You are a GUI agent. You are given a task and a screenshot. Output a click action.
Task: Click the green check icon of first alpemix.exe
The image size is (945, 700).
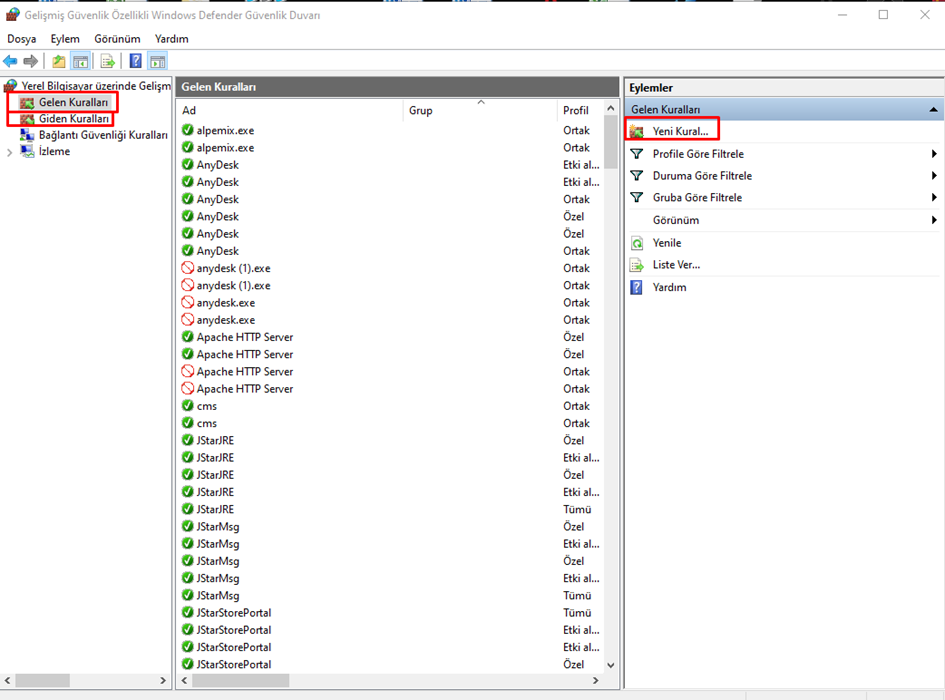coord(187,130)
